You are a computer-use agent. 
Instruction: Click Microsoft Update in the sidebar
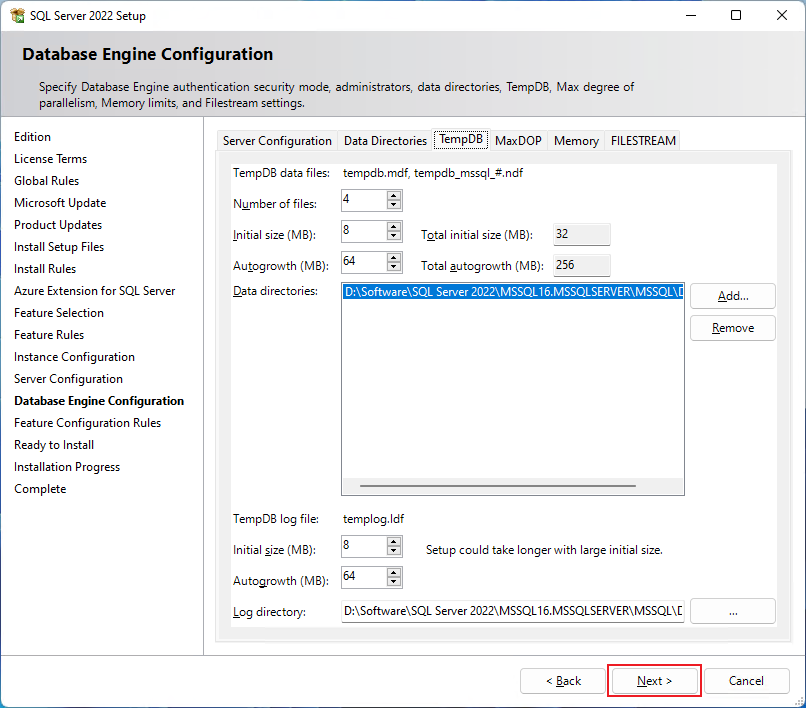point(60,203)
